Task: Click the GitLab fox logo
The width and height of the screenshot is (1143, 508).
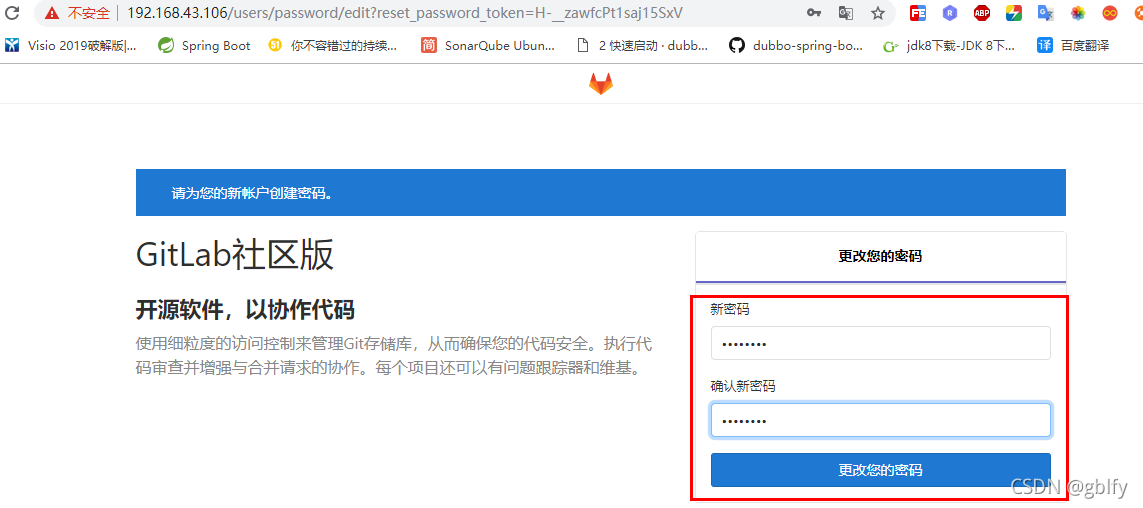Action: point(601,83)
